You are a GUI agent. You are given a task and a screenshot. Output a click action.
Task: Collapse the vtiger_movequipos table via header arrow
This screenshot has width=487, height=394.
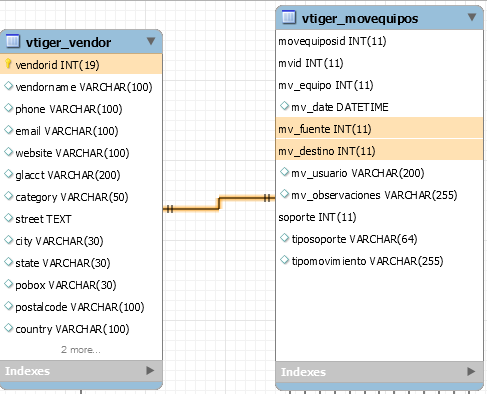click(x=472, y=17)
